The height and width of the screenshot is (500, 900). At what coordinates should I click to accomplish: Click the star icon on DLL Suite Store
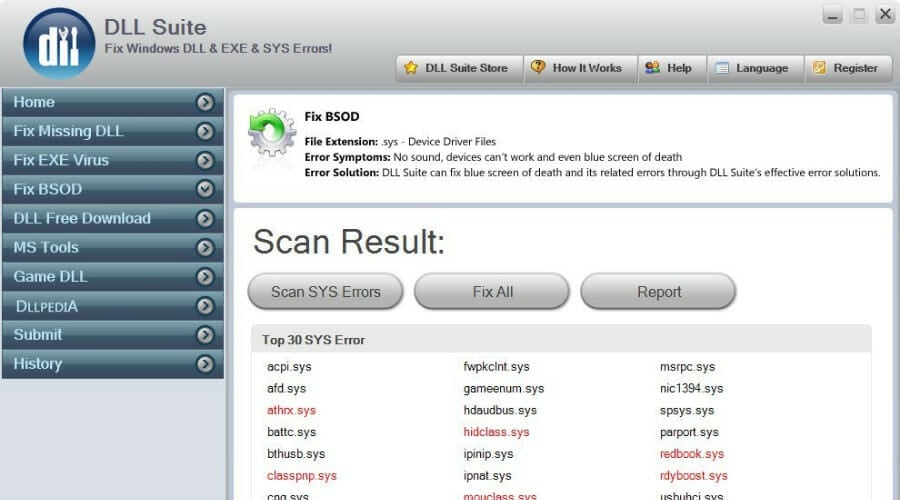coord(410,68)
